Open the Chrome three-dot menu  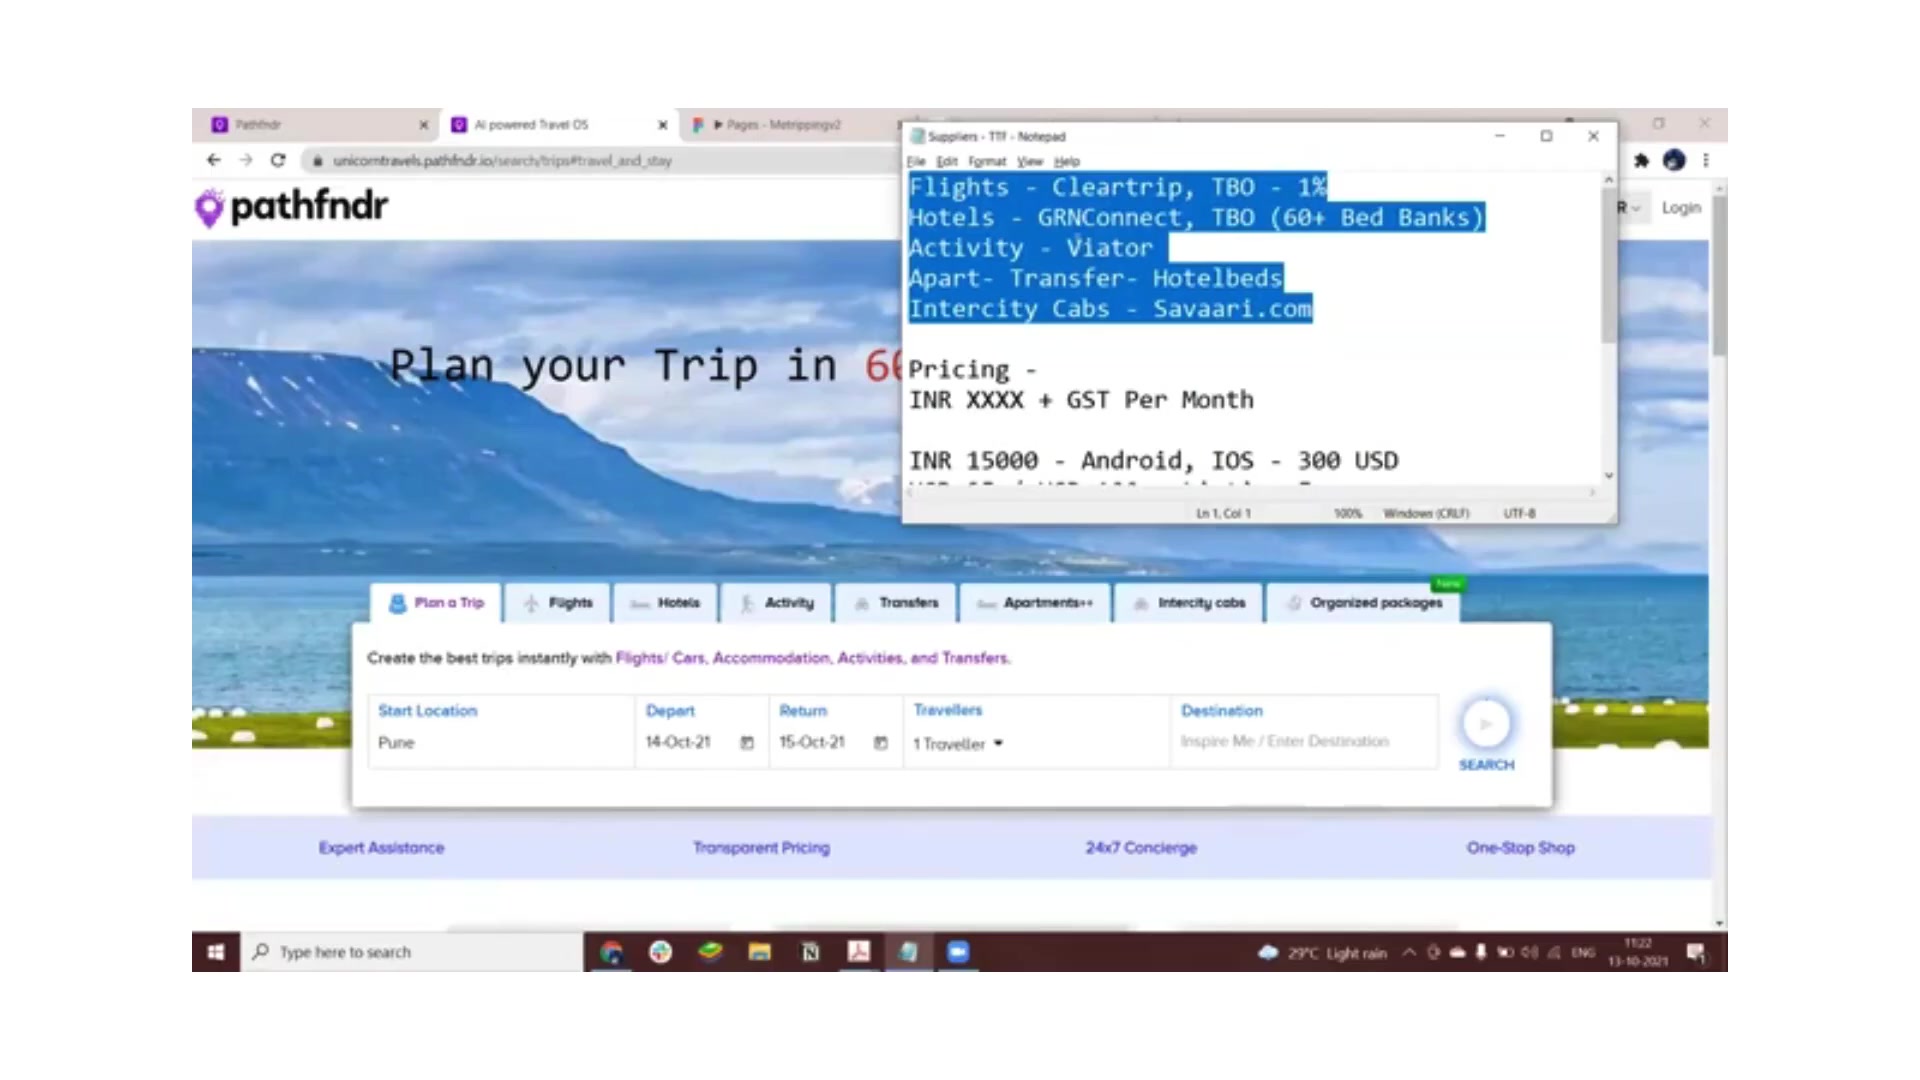tap(1706, 160)
